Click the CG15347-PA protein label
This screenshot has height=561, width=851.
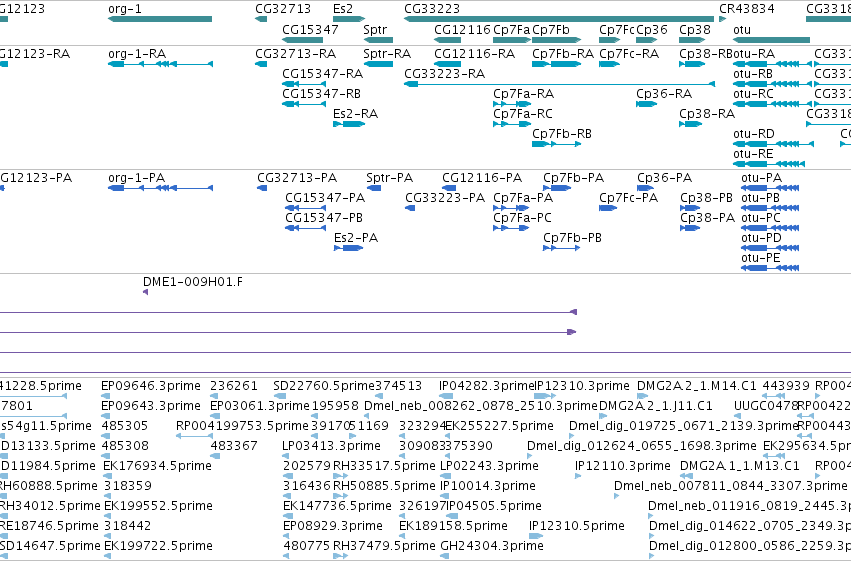(325, 198)
